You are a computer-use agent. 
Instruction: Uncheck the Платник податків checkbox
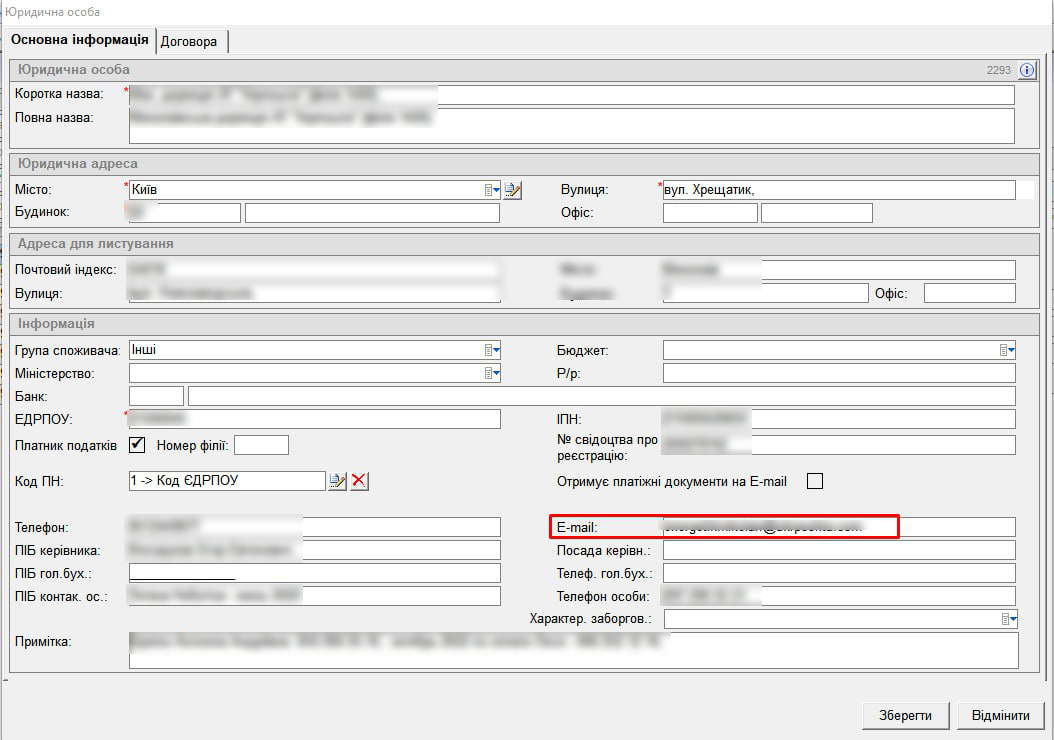coord(138,445)
